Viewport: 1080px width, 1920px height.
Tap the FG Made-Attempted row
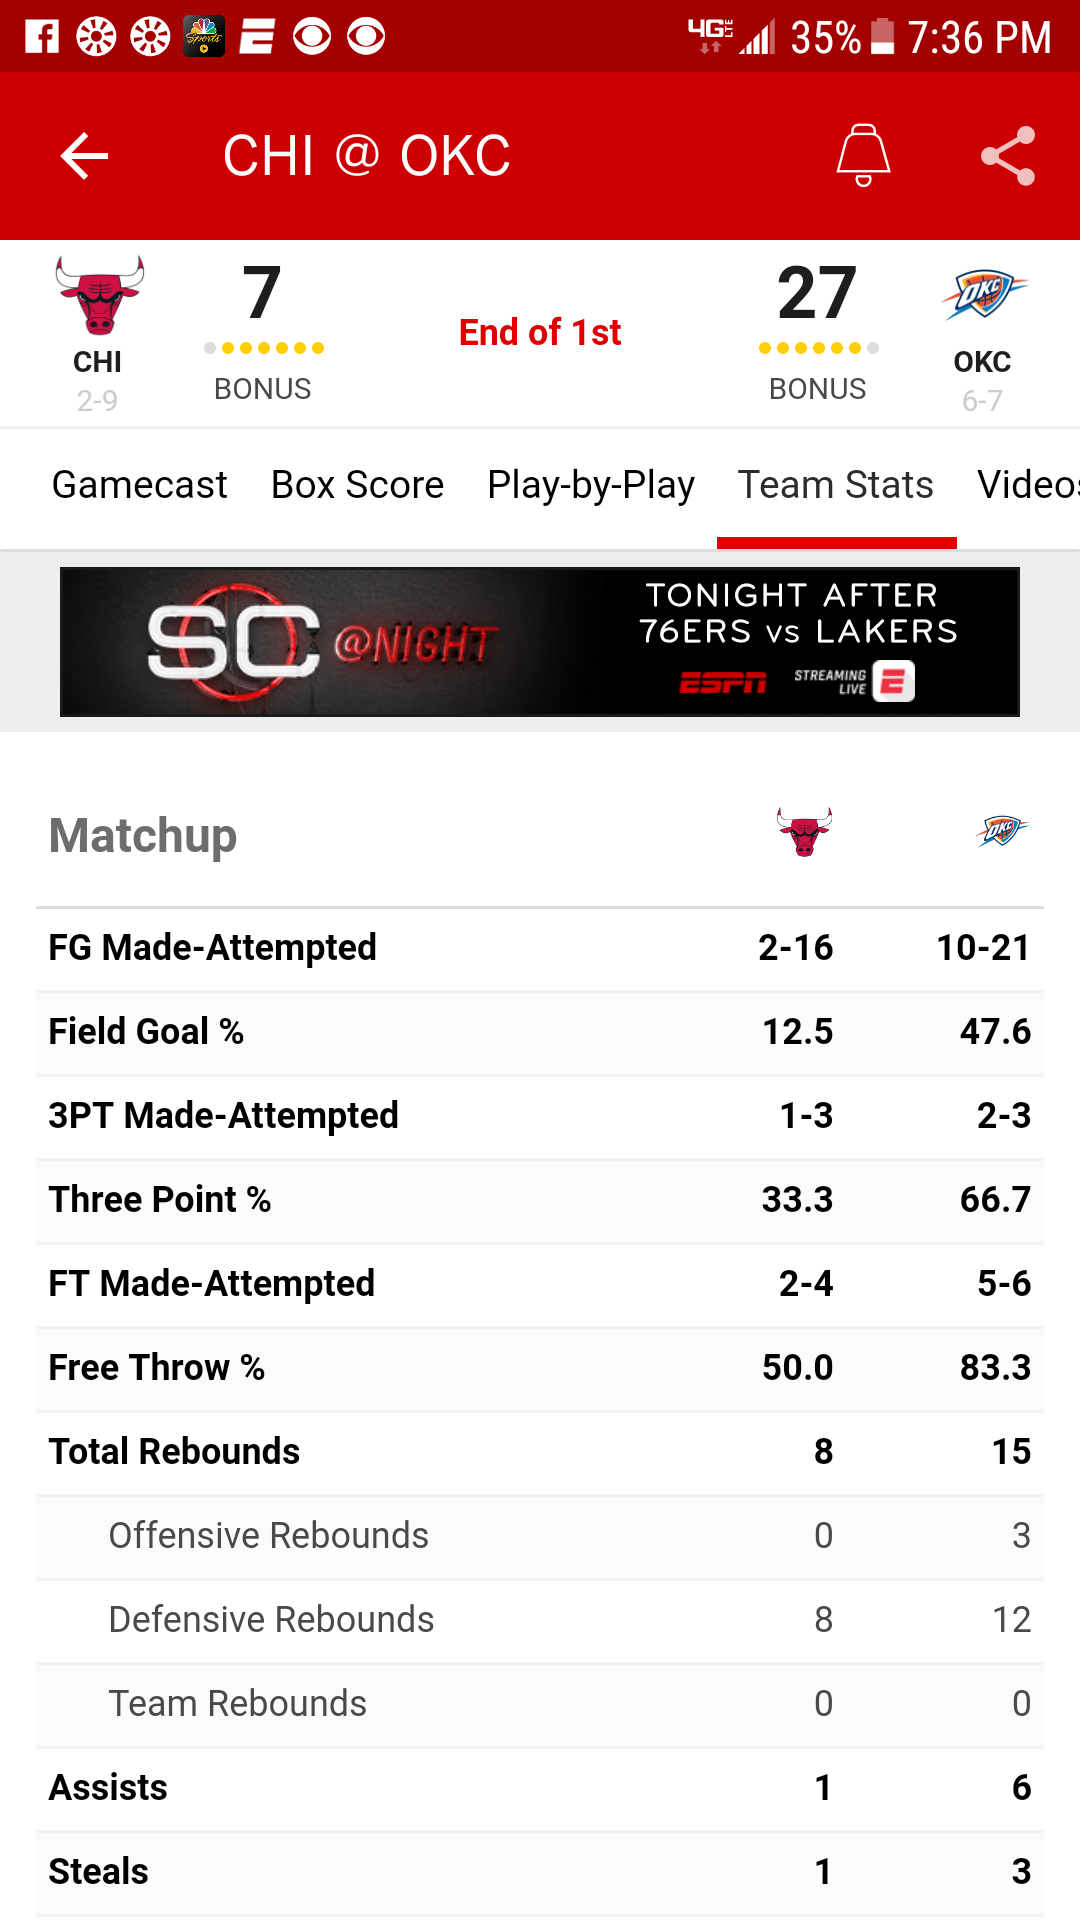540,948
